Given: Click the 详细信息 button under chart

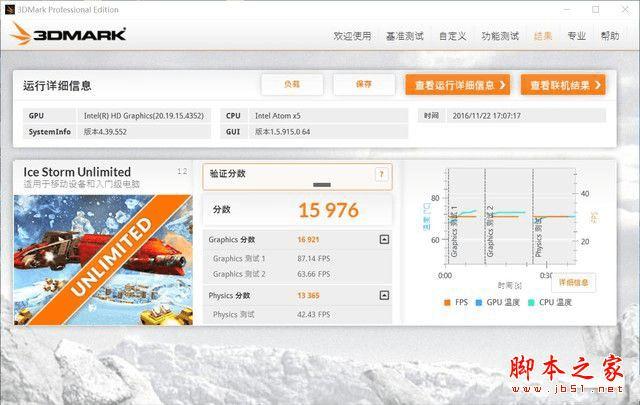Looking at the screenshot, I should point(573,283).
